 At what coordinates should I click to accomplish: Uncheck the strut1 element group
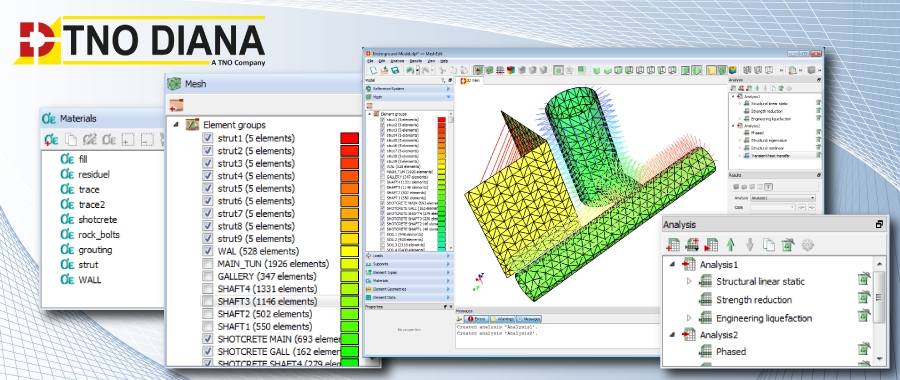[208, 138]
